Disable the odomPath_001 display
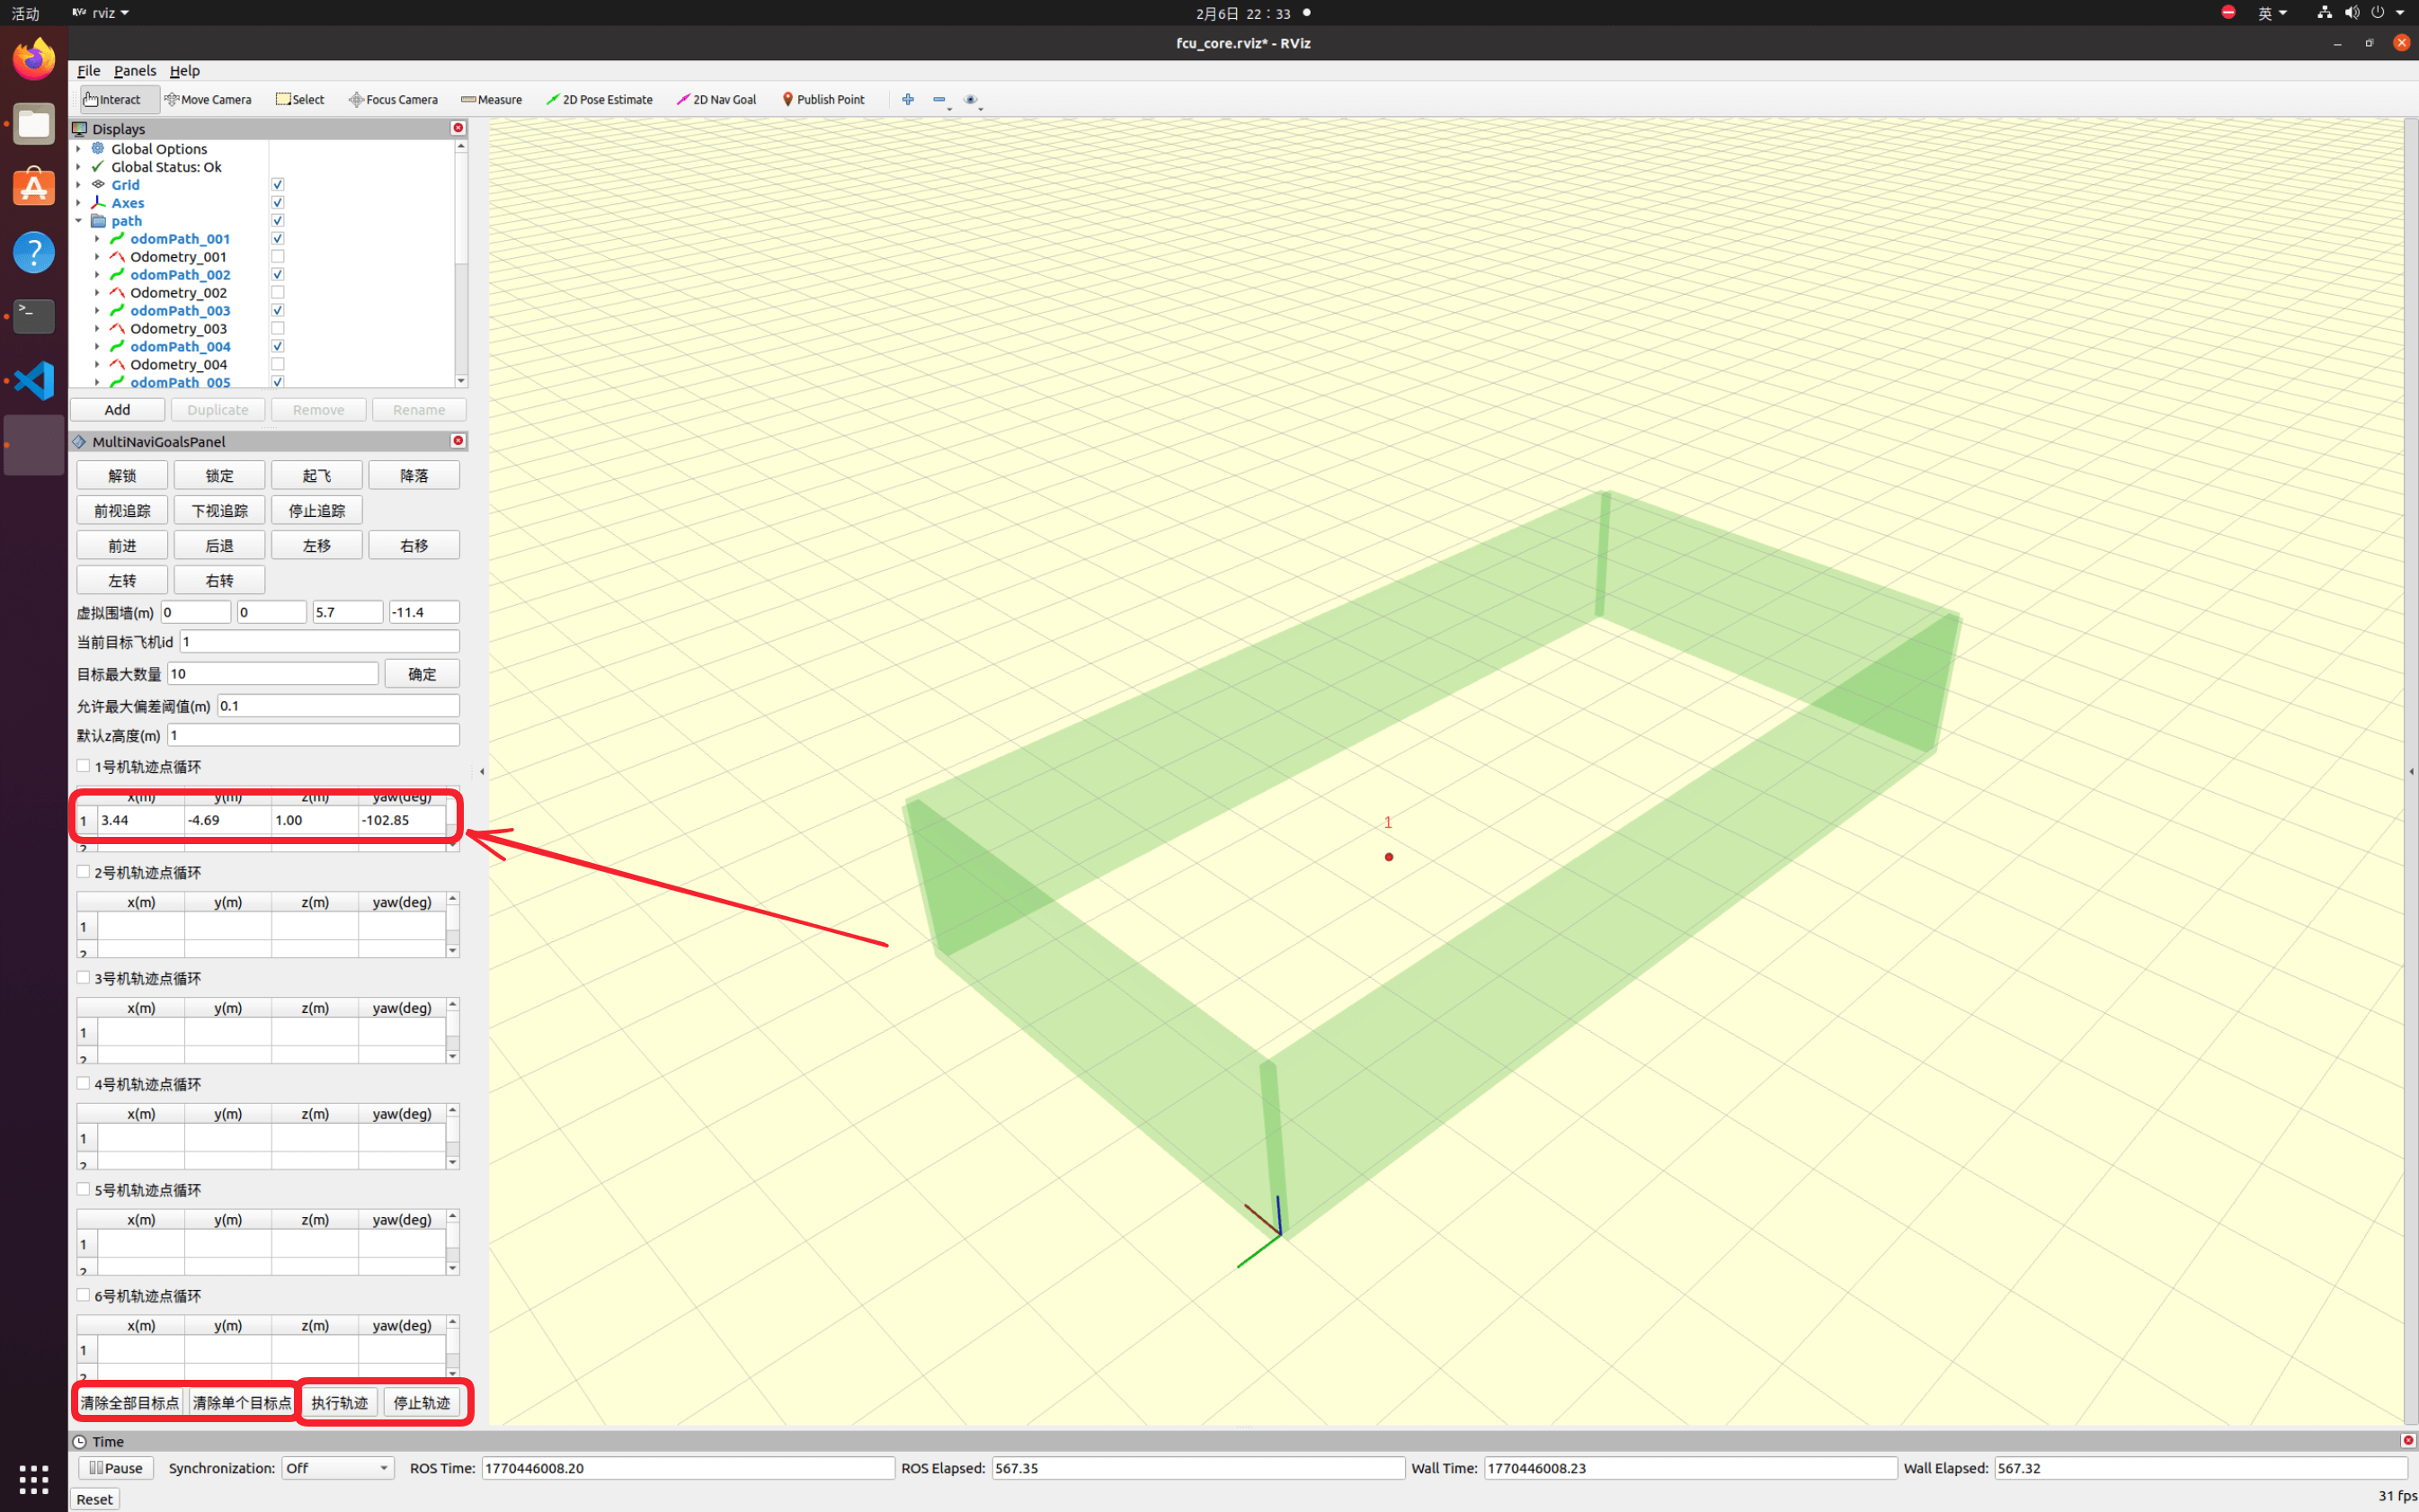2419x1512 pixels. tap(278, 239)
